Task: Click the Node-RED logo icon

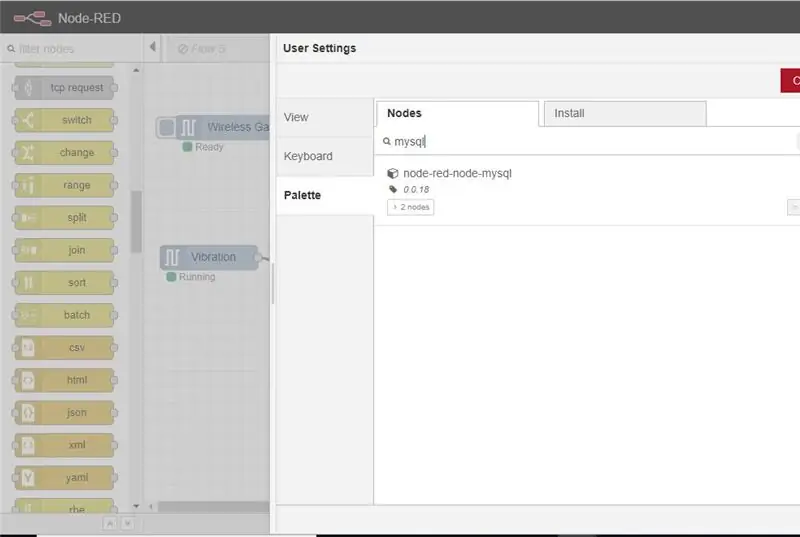Action: (x=32, y=18)
